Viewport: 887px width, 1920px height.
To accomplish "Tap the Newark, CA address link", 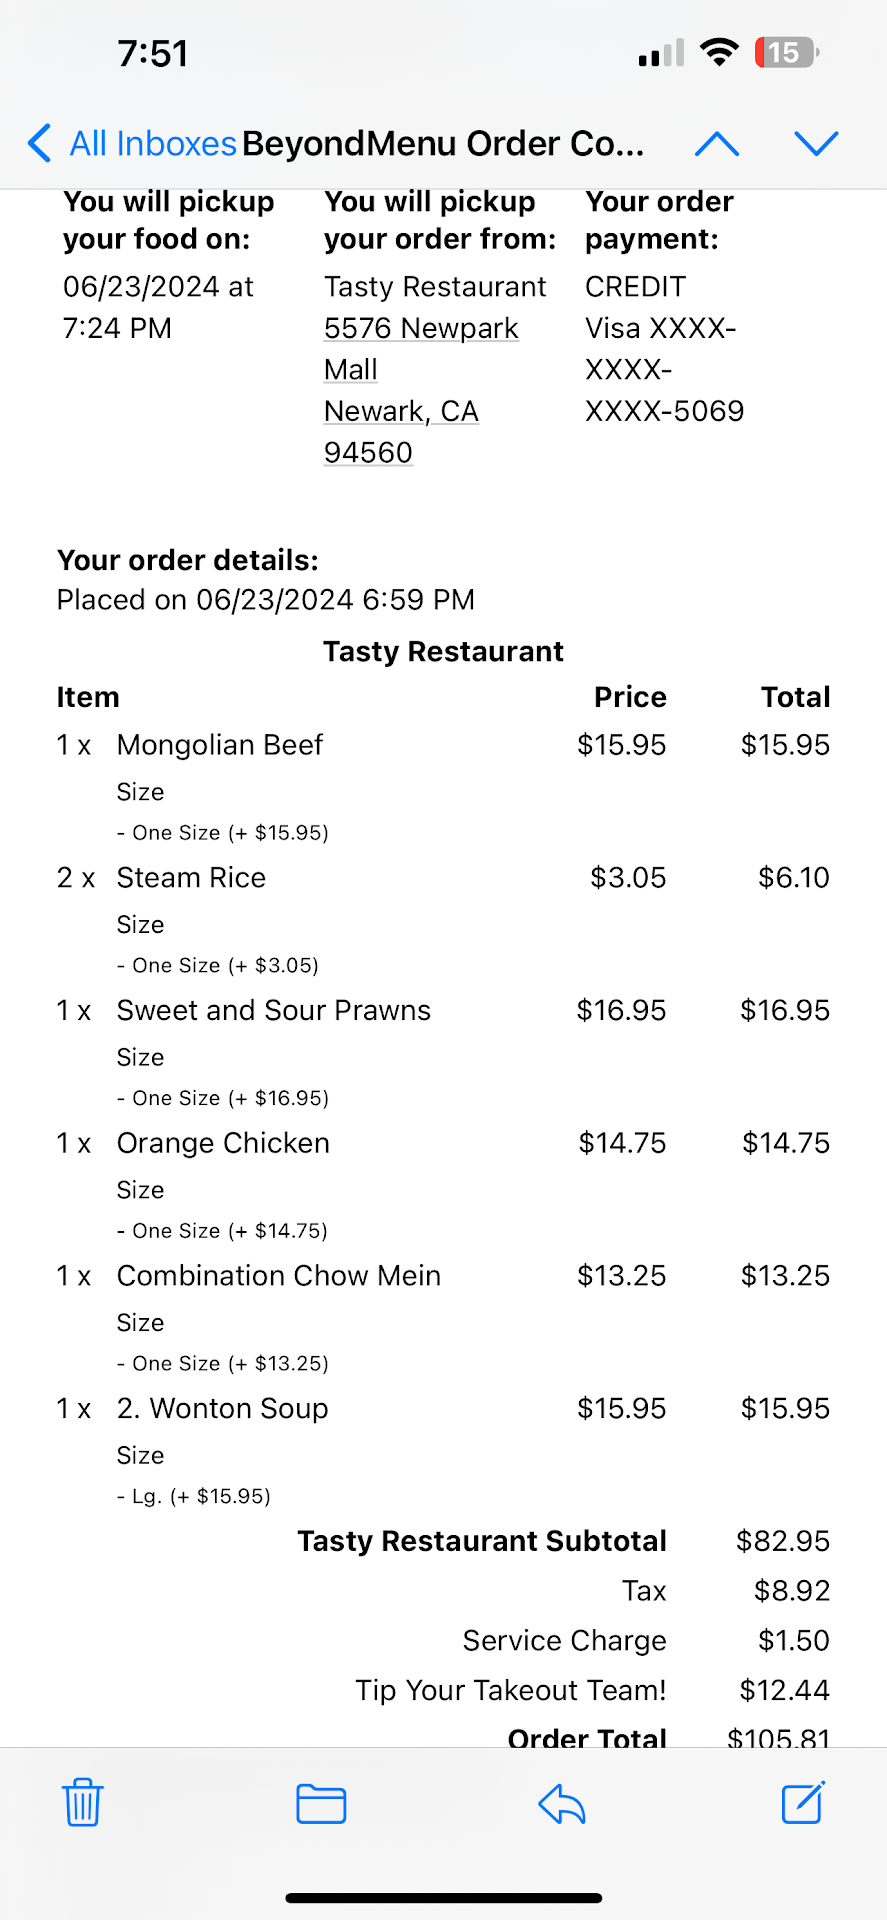I will pos(401,411).
